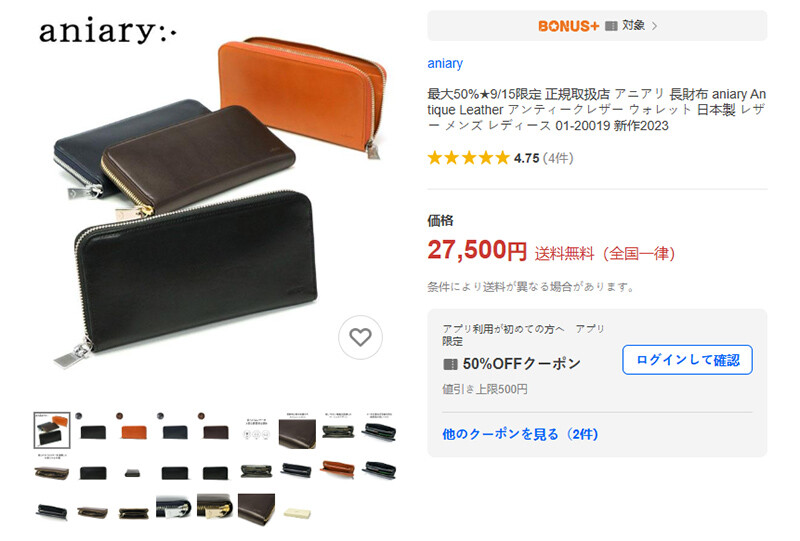Click the ログインして確認 button
The image size is (800, 541).
(x=687, y=360)
